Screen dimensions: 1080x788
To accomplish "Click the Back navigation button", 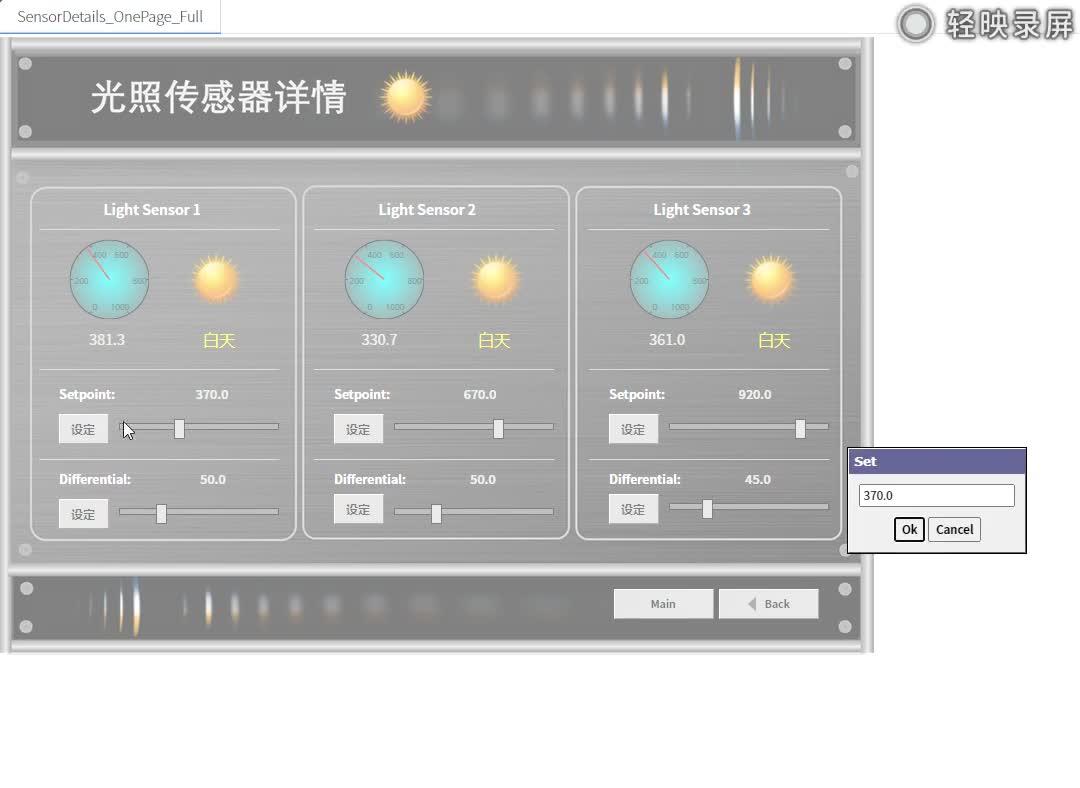I will (768, 603).
